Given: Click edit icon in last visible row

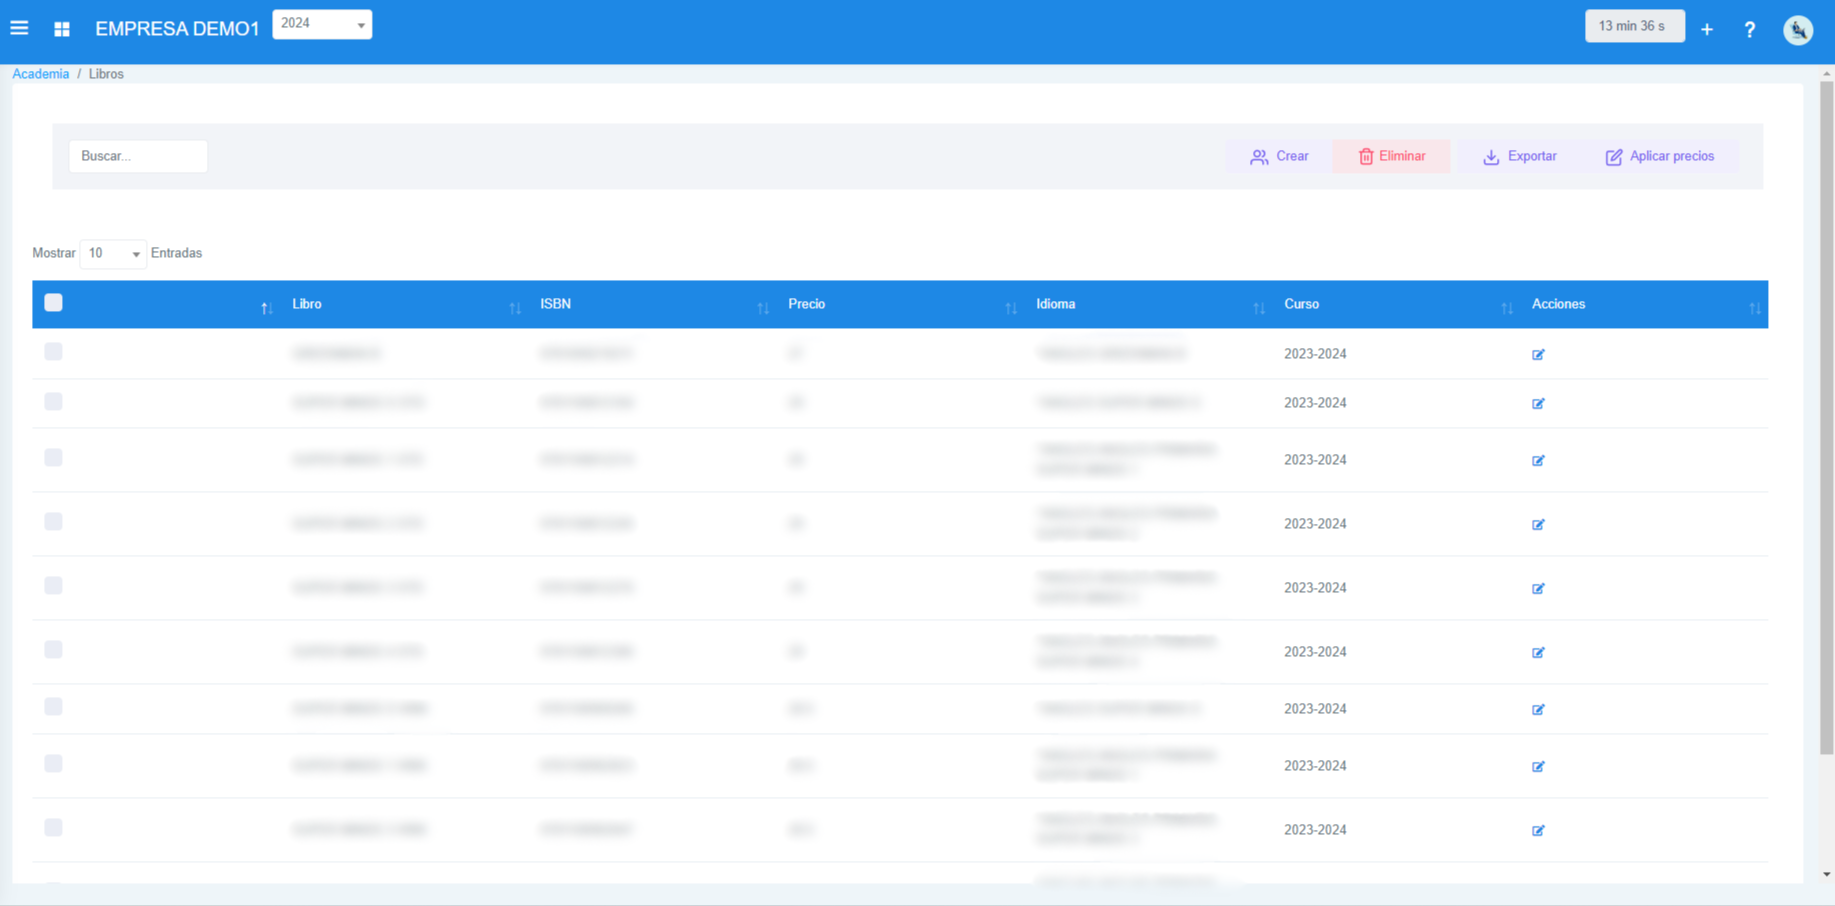Looking at the screenshot, I should pos(1538,830).
